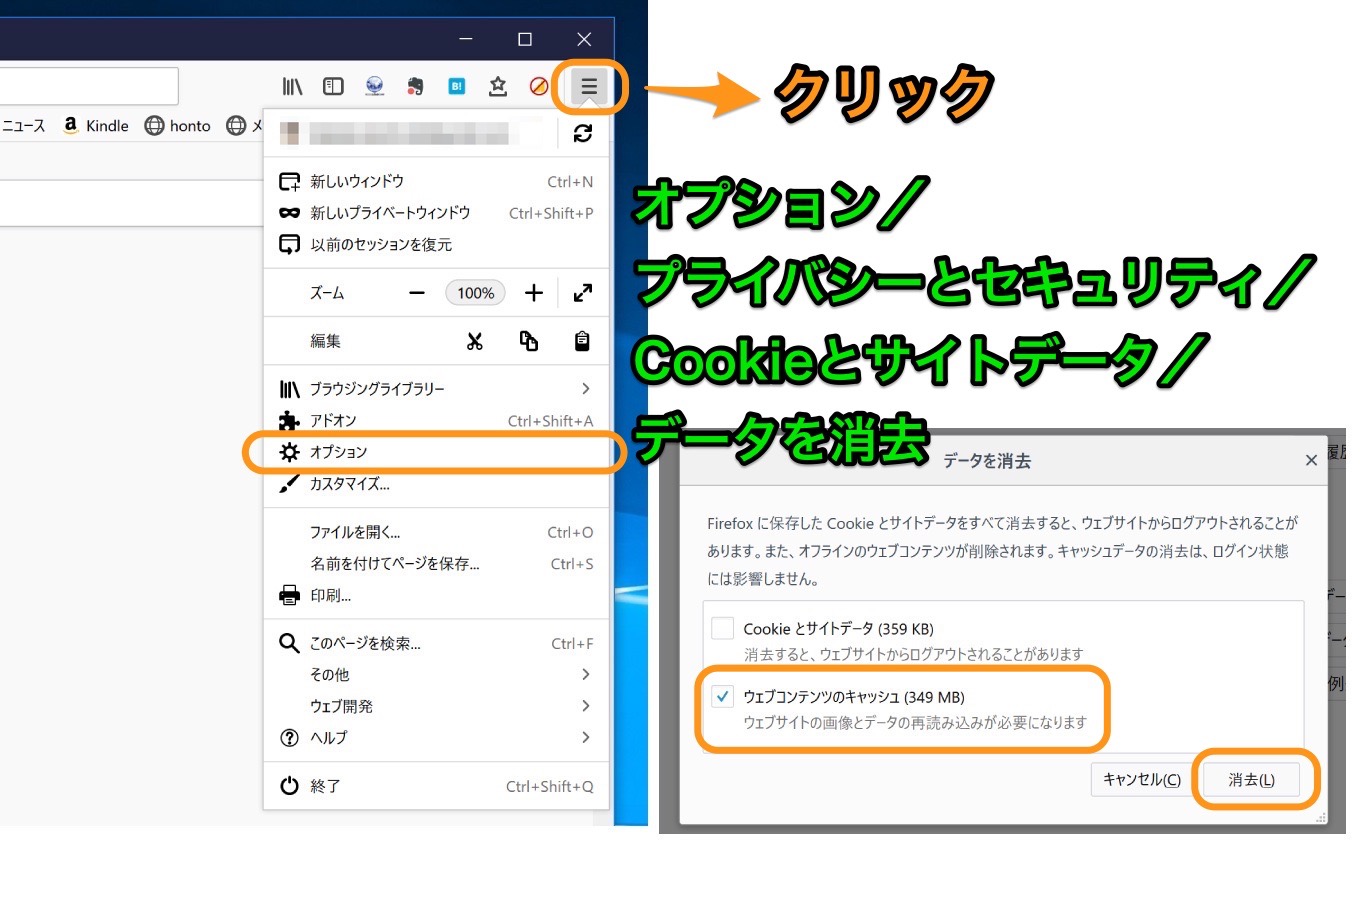1360x900 pixels.
Task: Click the star bookmark extension icon
Action: (497, 87)
